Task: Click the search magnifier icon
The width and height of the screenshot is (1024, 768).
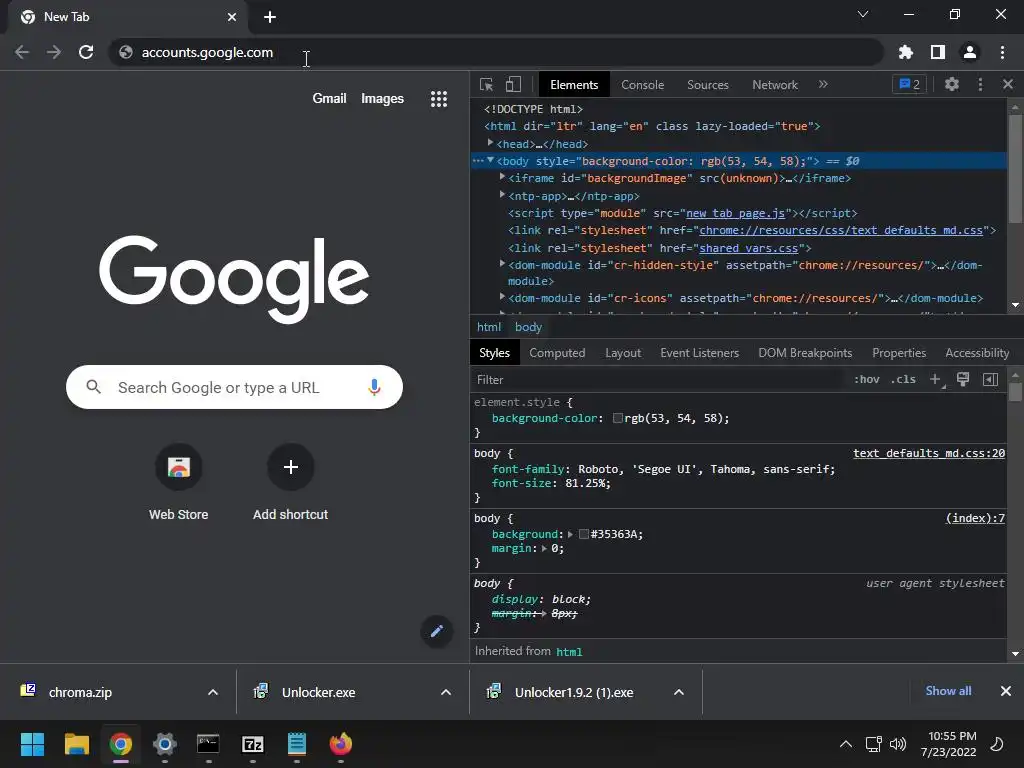Action: pos(93,387)
